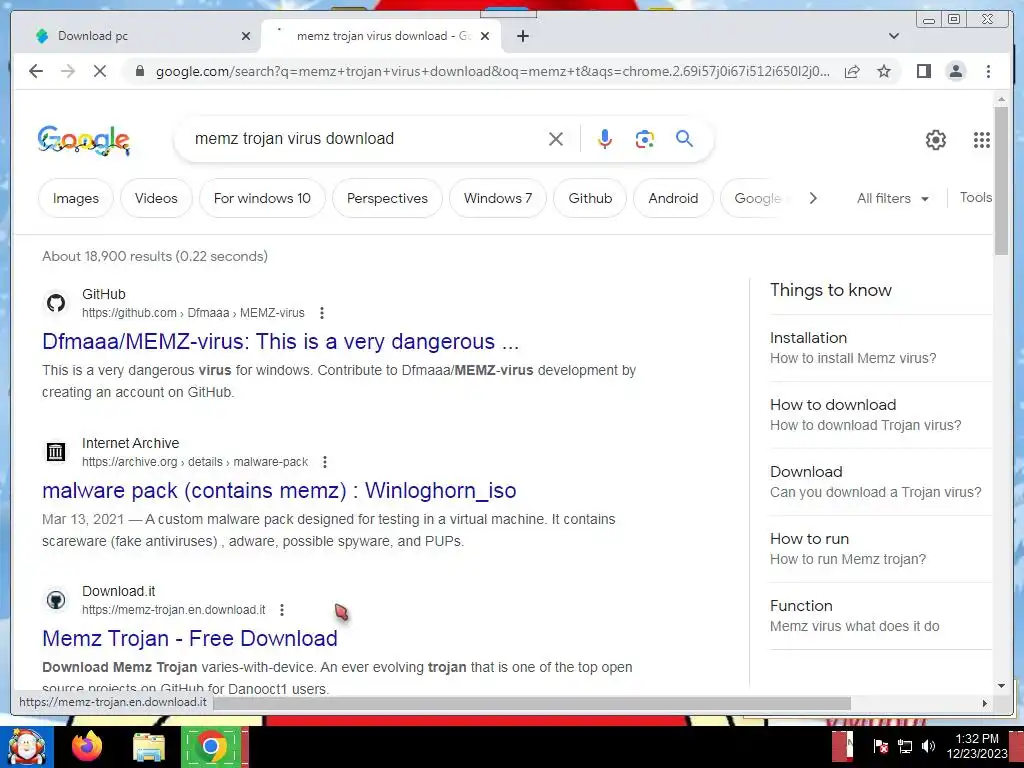Open options for GitHub result

pyautogui.click(x=321, y=313)
